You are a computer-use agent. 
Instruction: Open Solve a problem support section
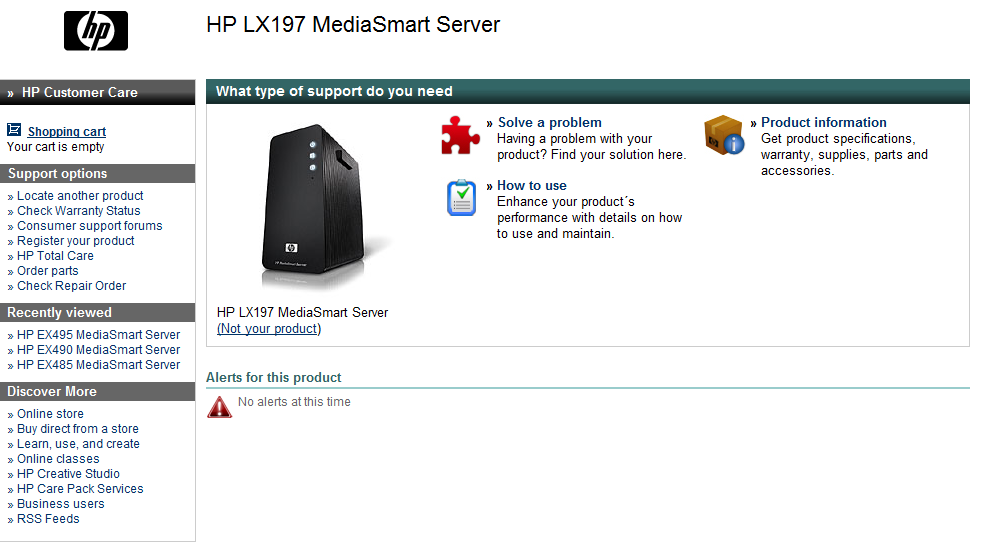point(550,122)
